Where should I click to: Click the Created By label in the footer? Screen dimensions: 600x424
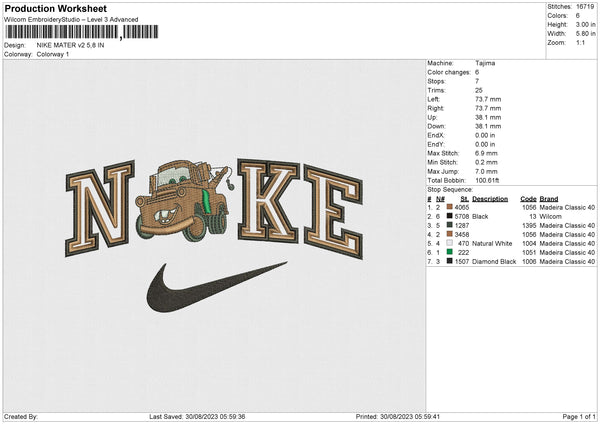[21, 417]
